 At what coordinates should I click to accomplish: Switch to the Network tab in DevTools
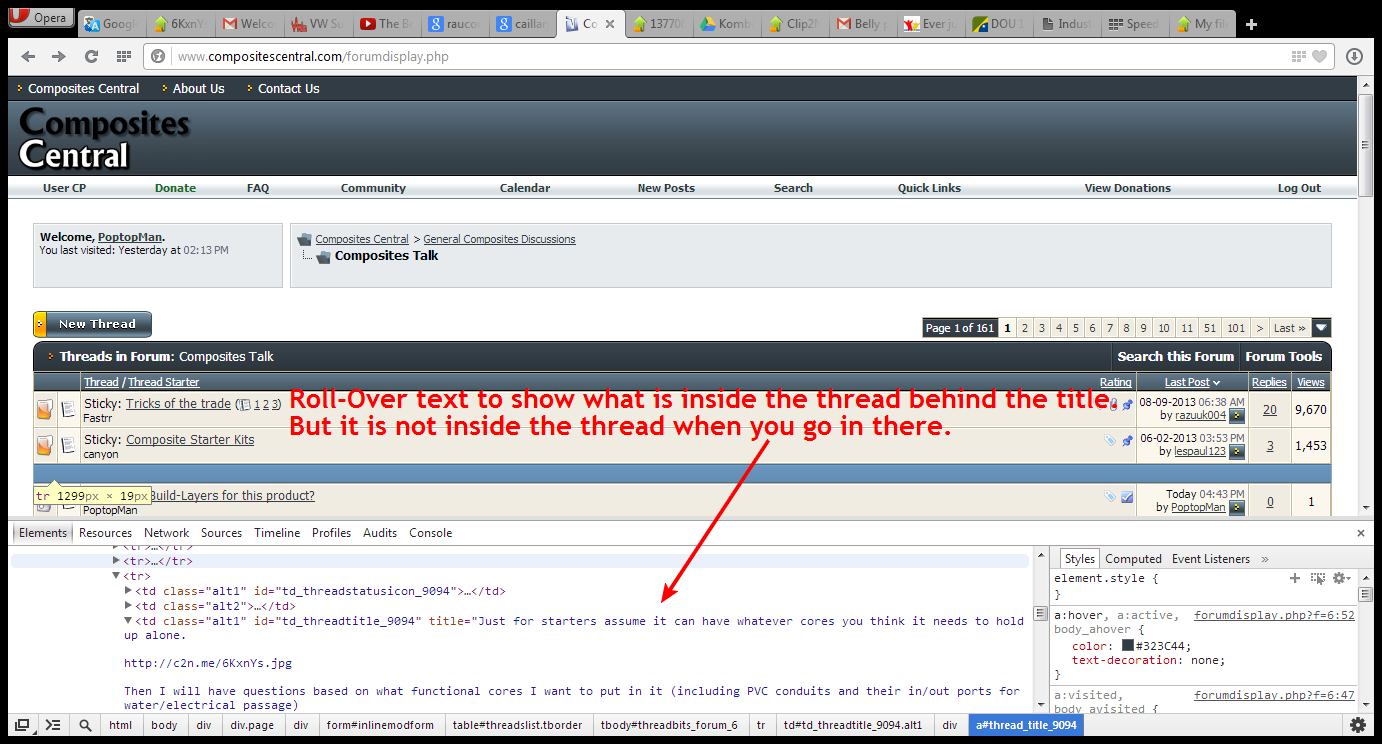point(166,533)
